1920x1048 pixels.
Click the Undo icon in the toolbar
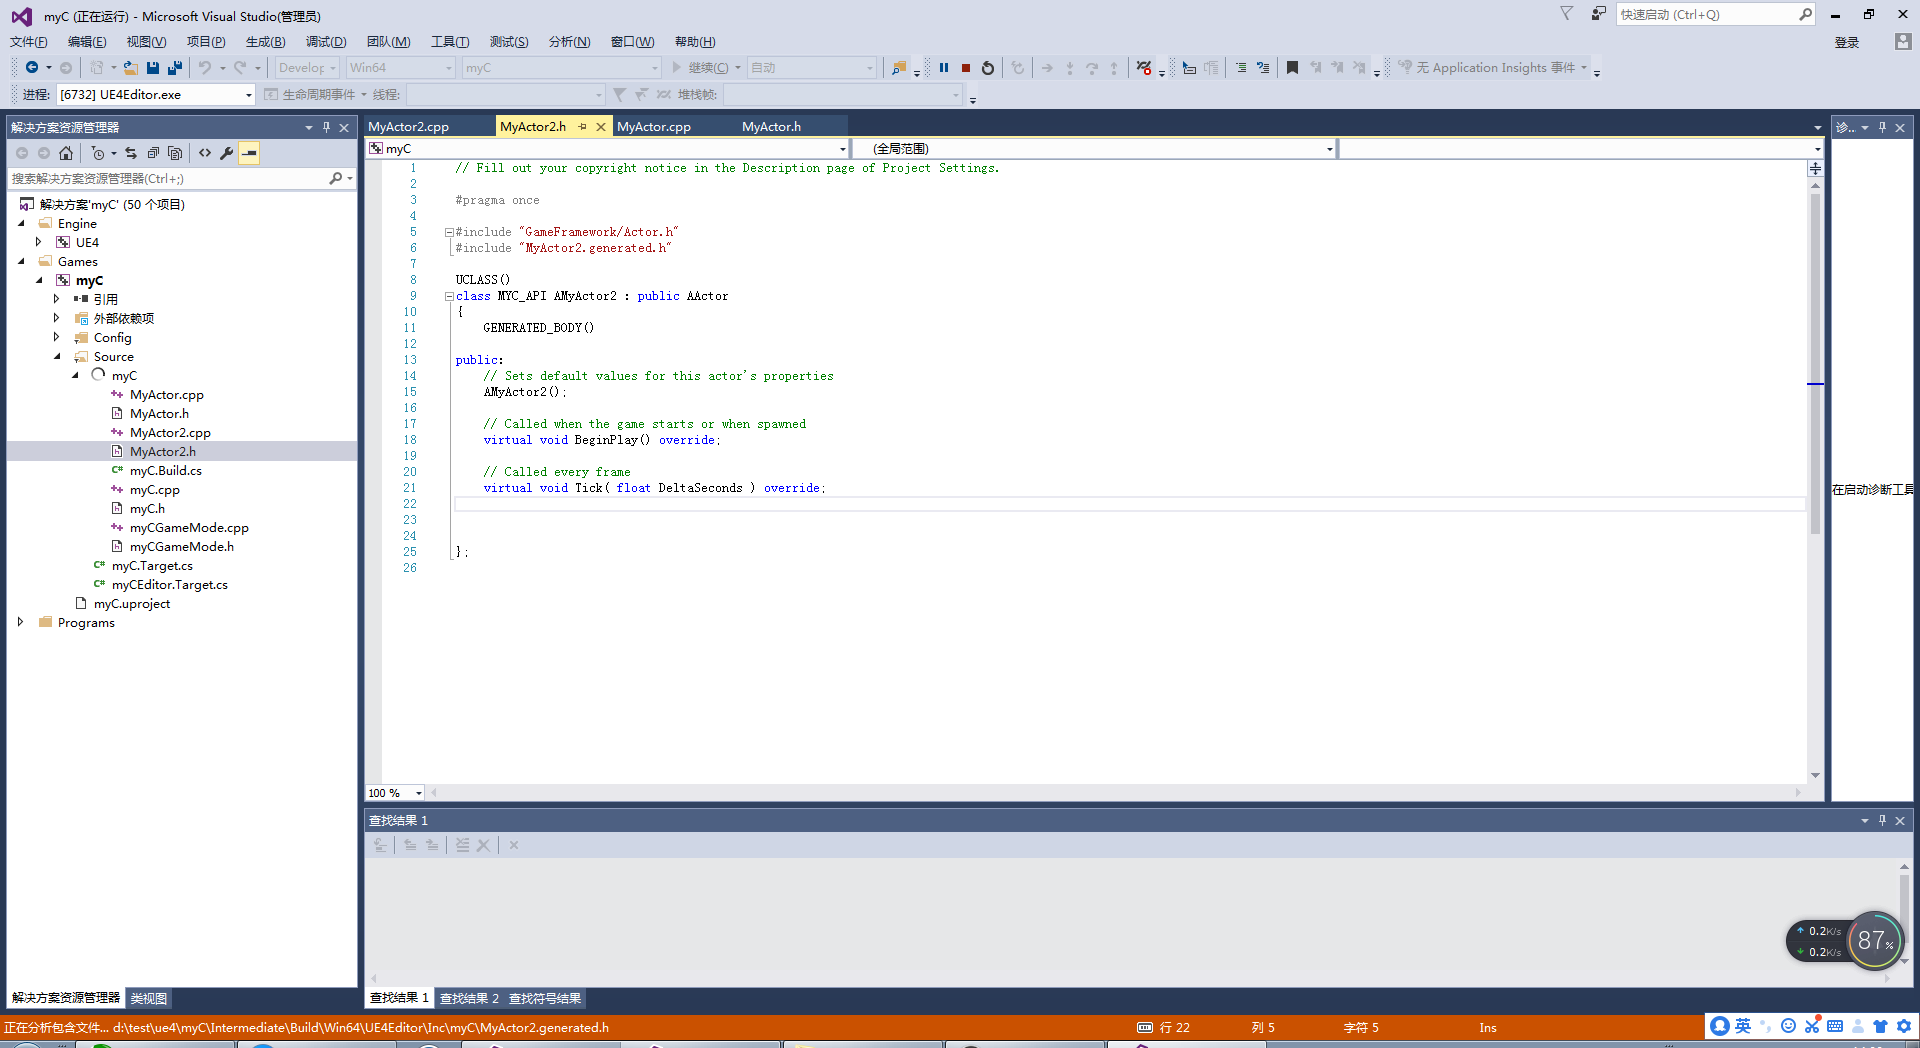pyautogui.click(x=203, y=67)
